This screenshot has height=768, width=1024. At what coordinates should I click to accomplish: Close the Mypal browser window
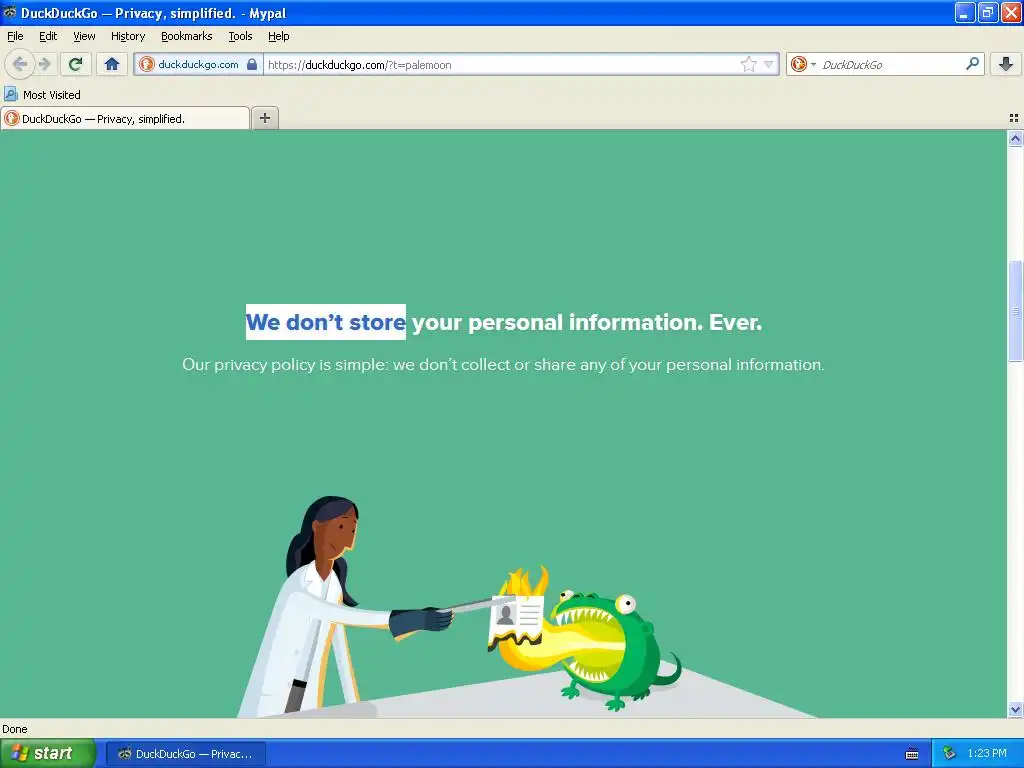click(1010, 12)
